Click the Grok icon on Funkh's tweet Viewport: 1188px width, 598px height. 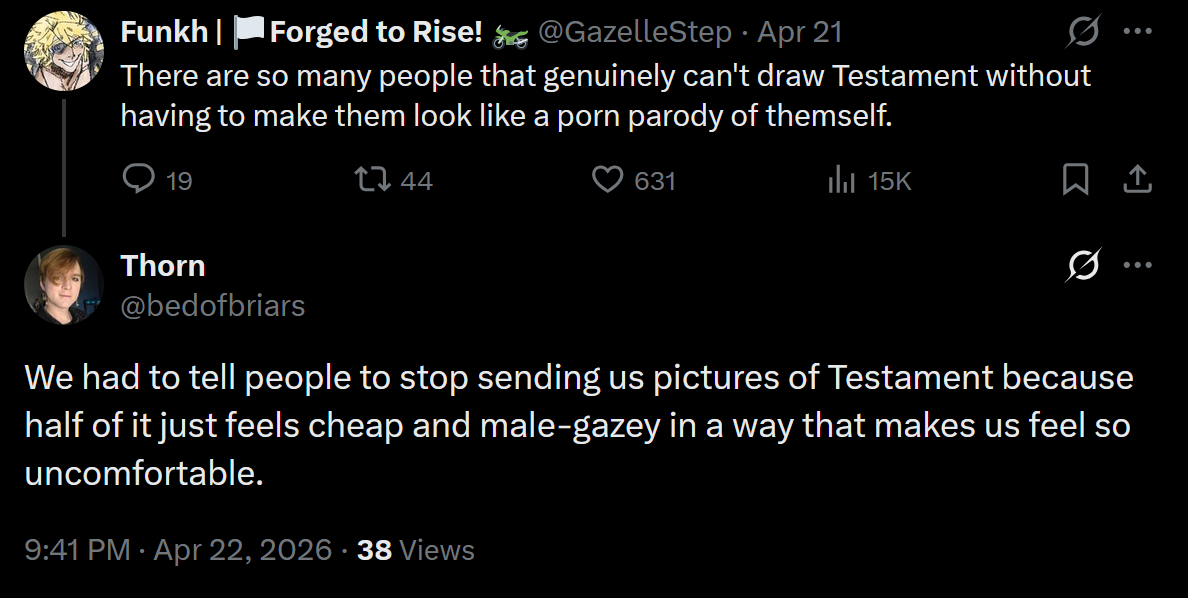pos(1084,33)
